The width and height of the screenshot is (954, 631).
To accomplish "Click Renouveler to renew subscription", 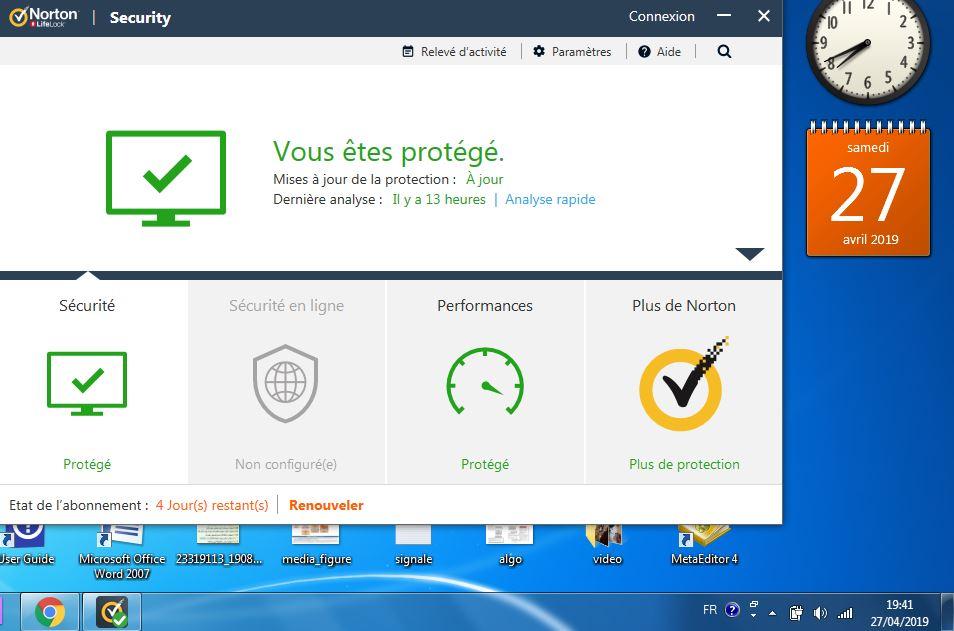I will (326, 505).
